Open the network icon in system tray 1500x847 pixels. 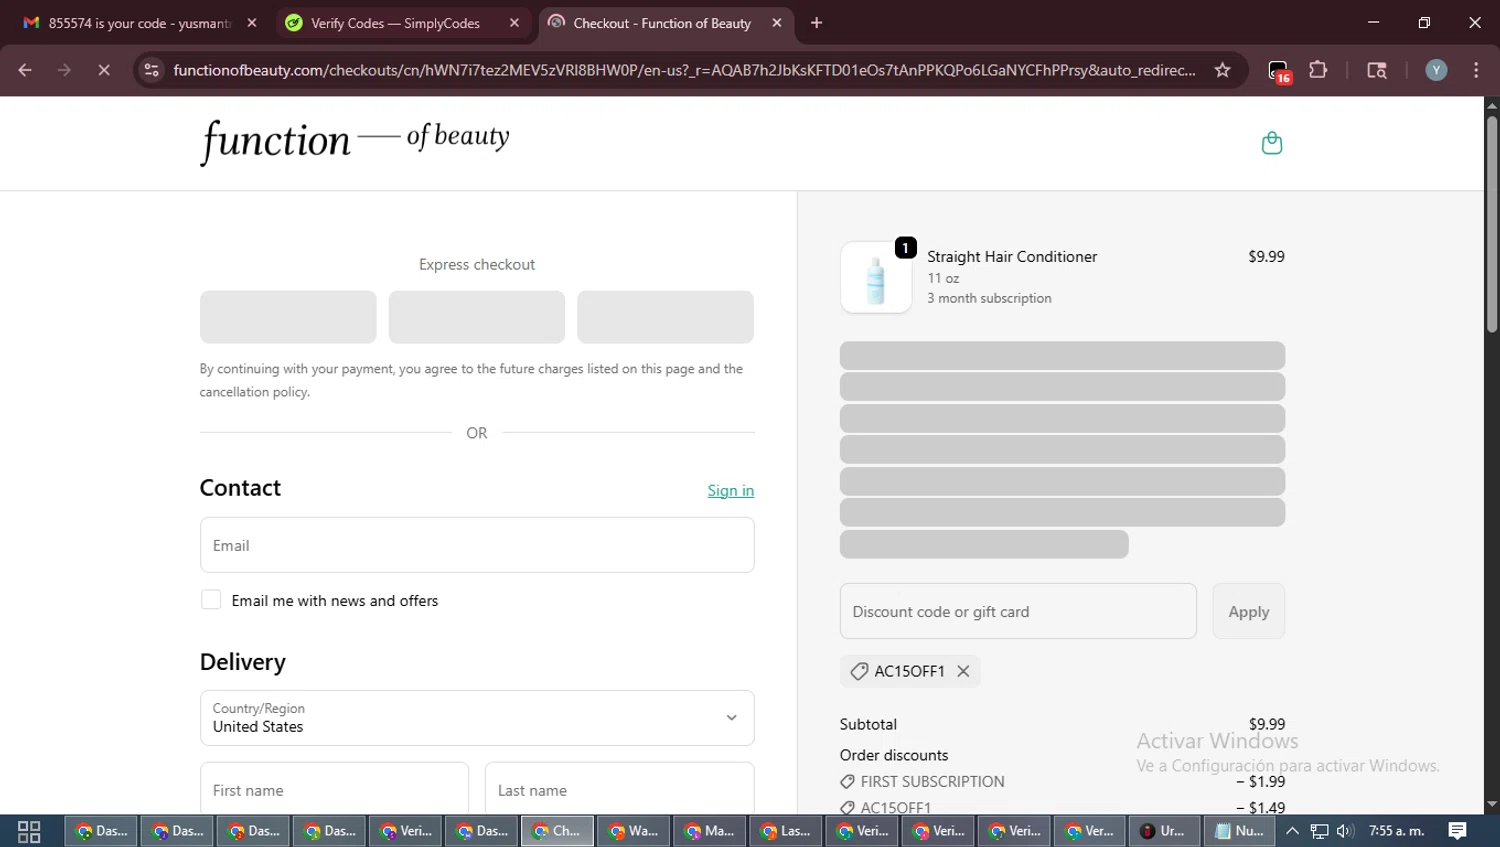tap(1319, 831)
